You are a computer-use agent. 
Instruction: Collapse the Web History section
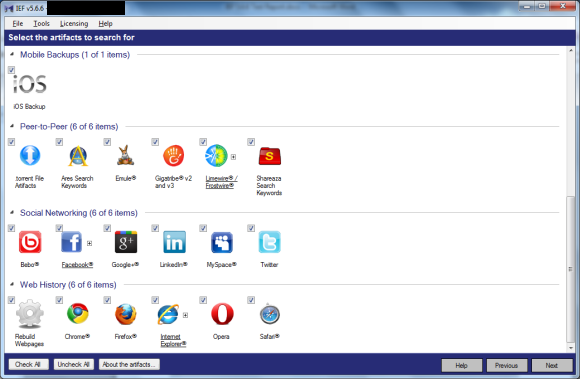coord(12,284)
